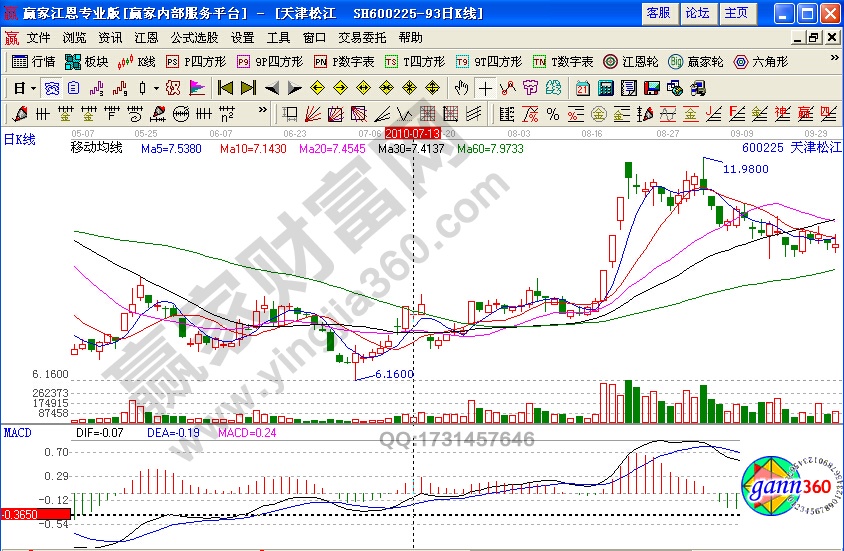Toggle the crosshair cursor tool
This screenshot has width=844, height=551.
[485, 87]
